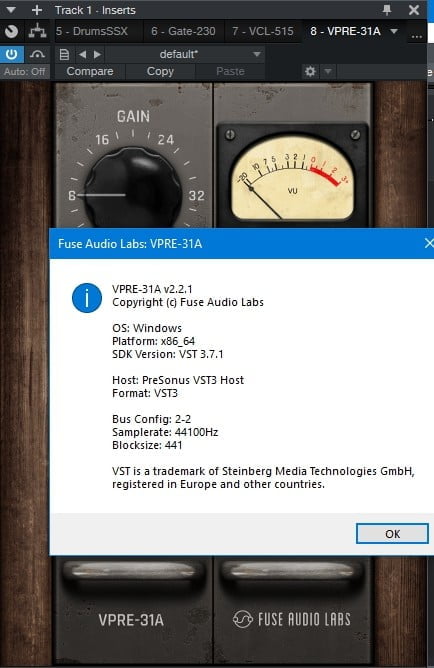The width and height of the screenshot is (434, 668).
Task: Add a new insert with the plus icon
Action: coord(37,10)
